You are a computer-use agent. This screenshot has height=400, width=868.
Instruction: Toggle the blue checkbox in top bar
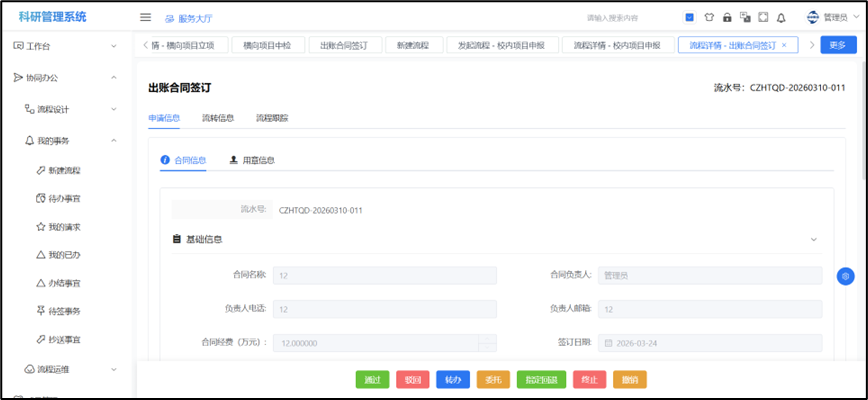[x=690, y=17]
